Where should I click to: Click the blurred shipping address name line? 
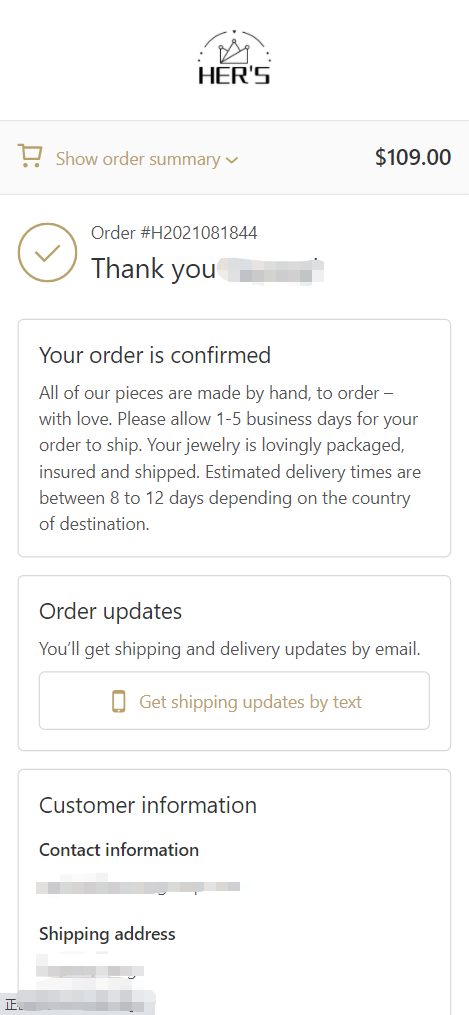90,967
